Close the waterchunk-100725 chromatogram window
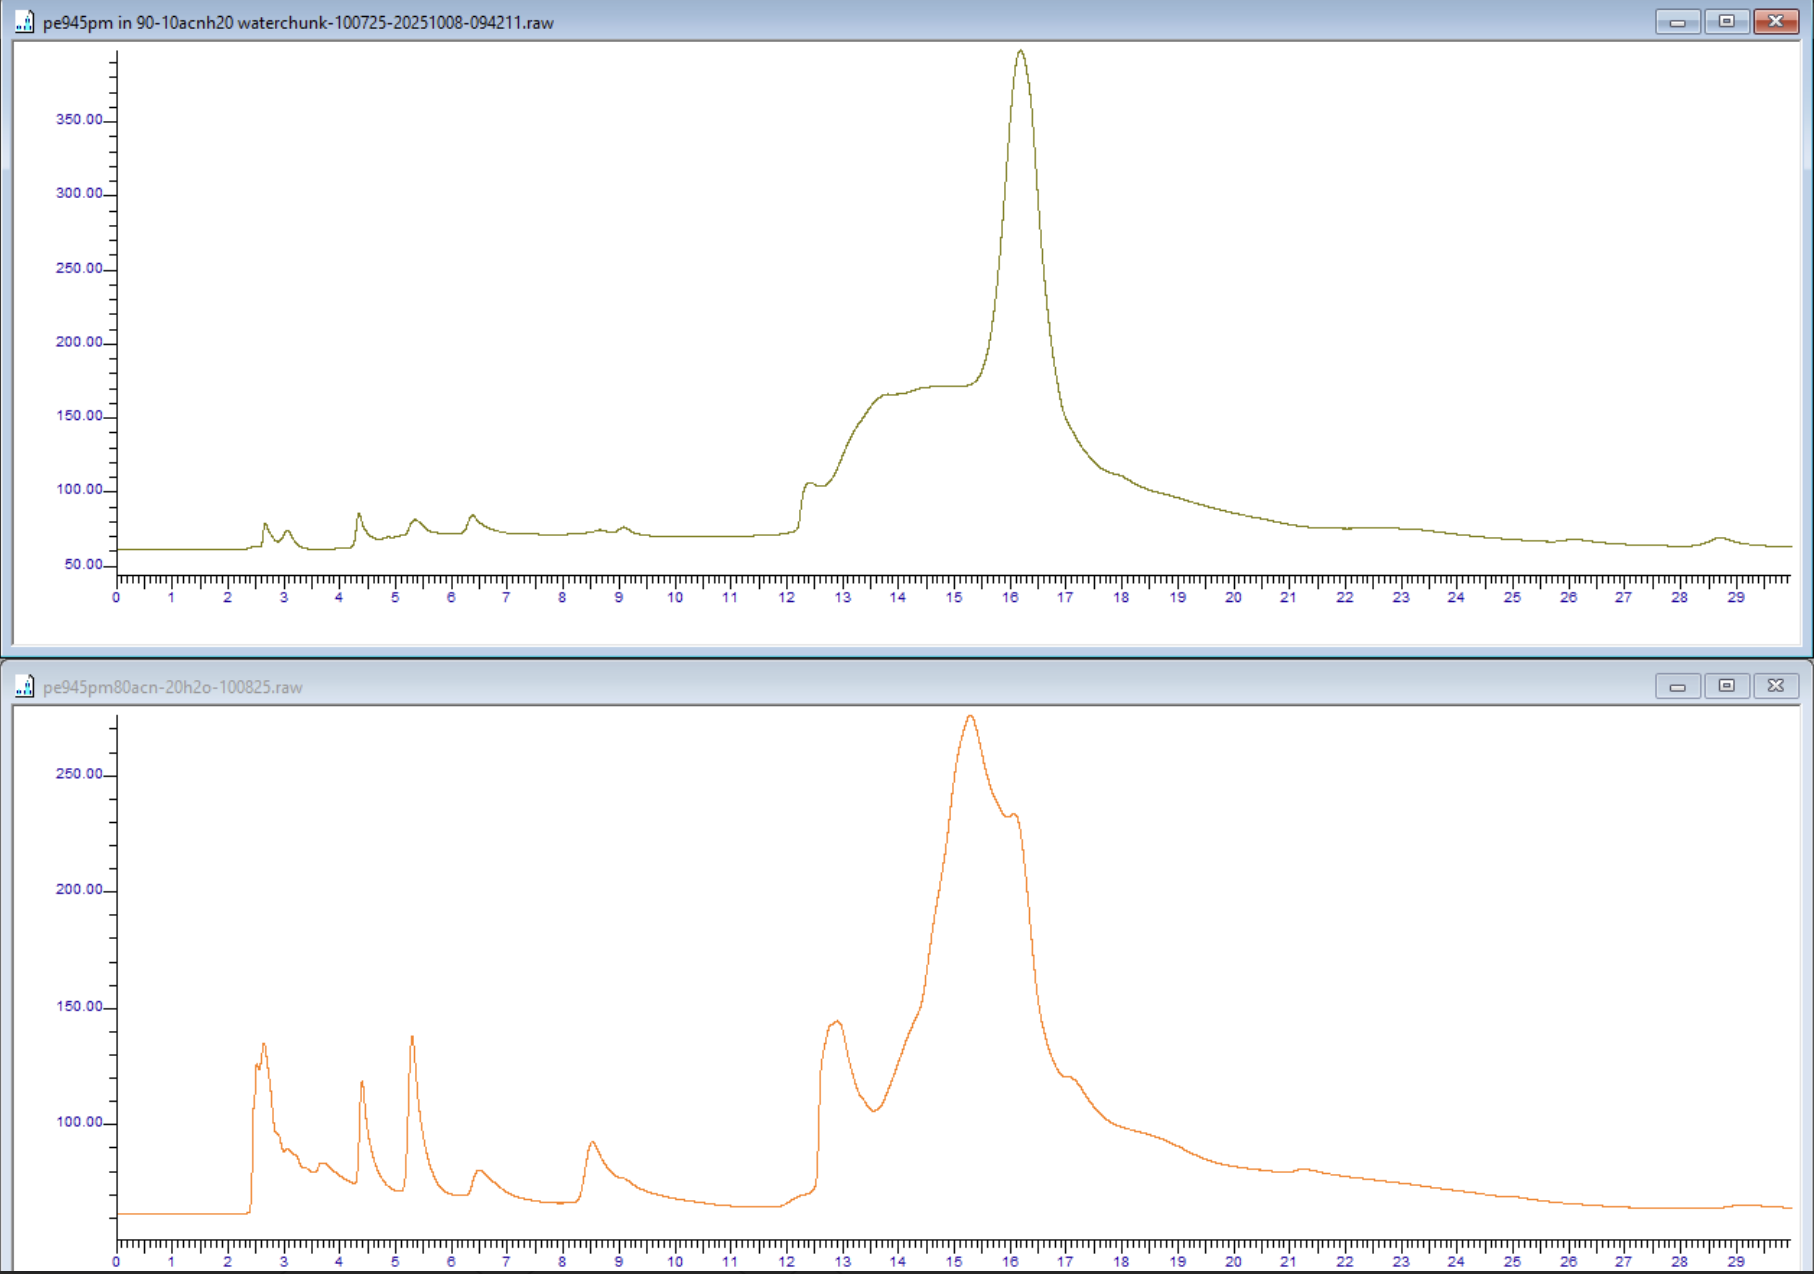The height and width of the screenshot is (1274, 1814). coord(1774,20)
